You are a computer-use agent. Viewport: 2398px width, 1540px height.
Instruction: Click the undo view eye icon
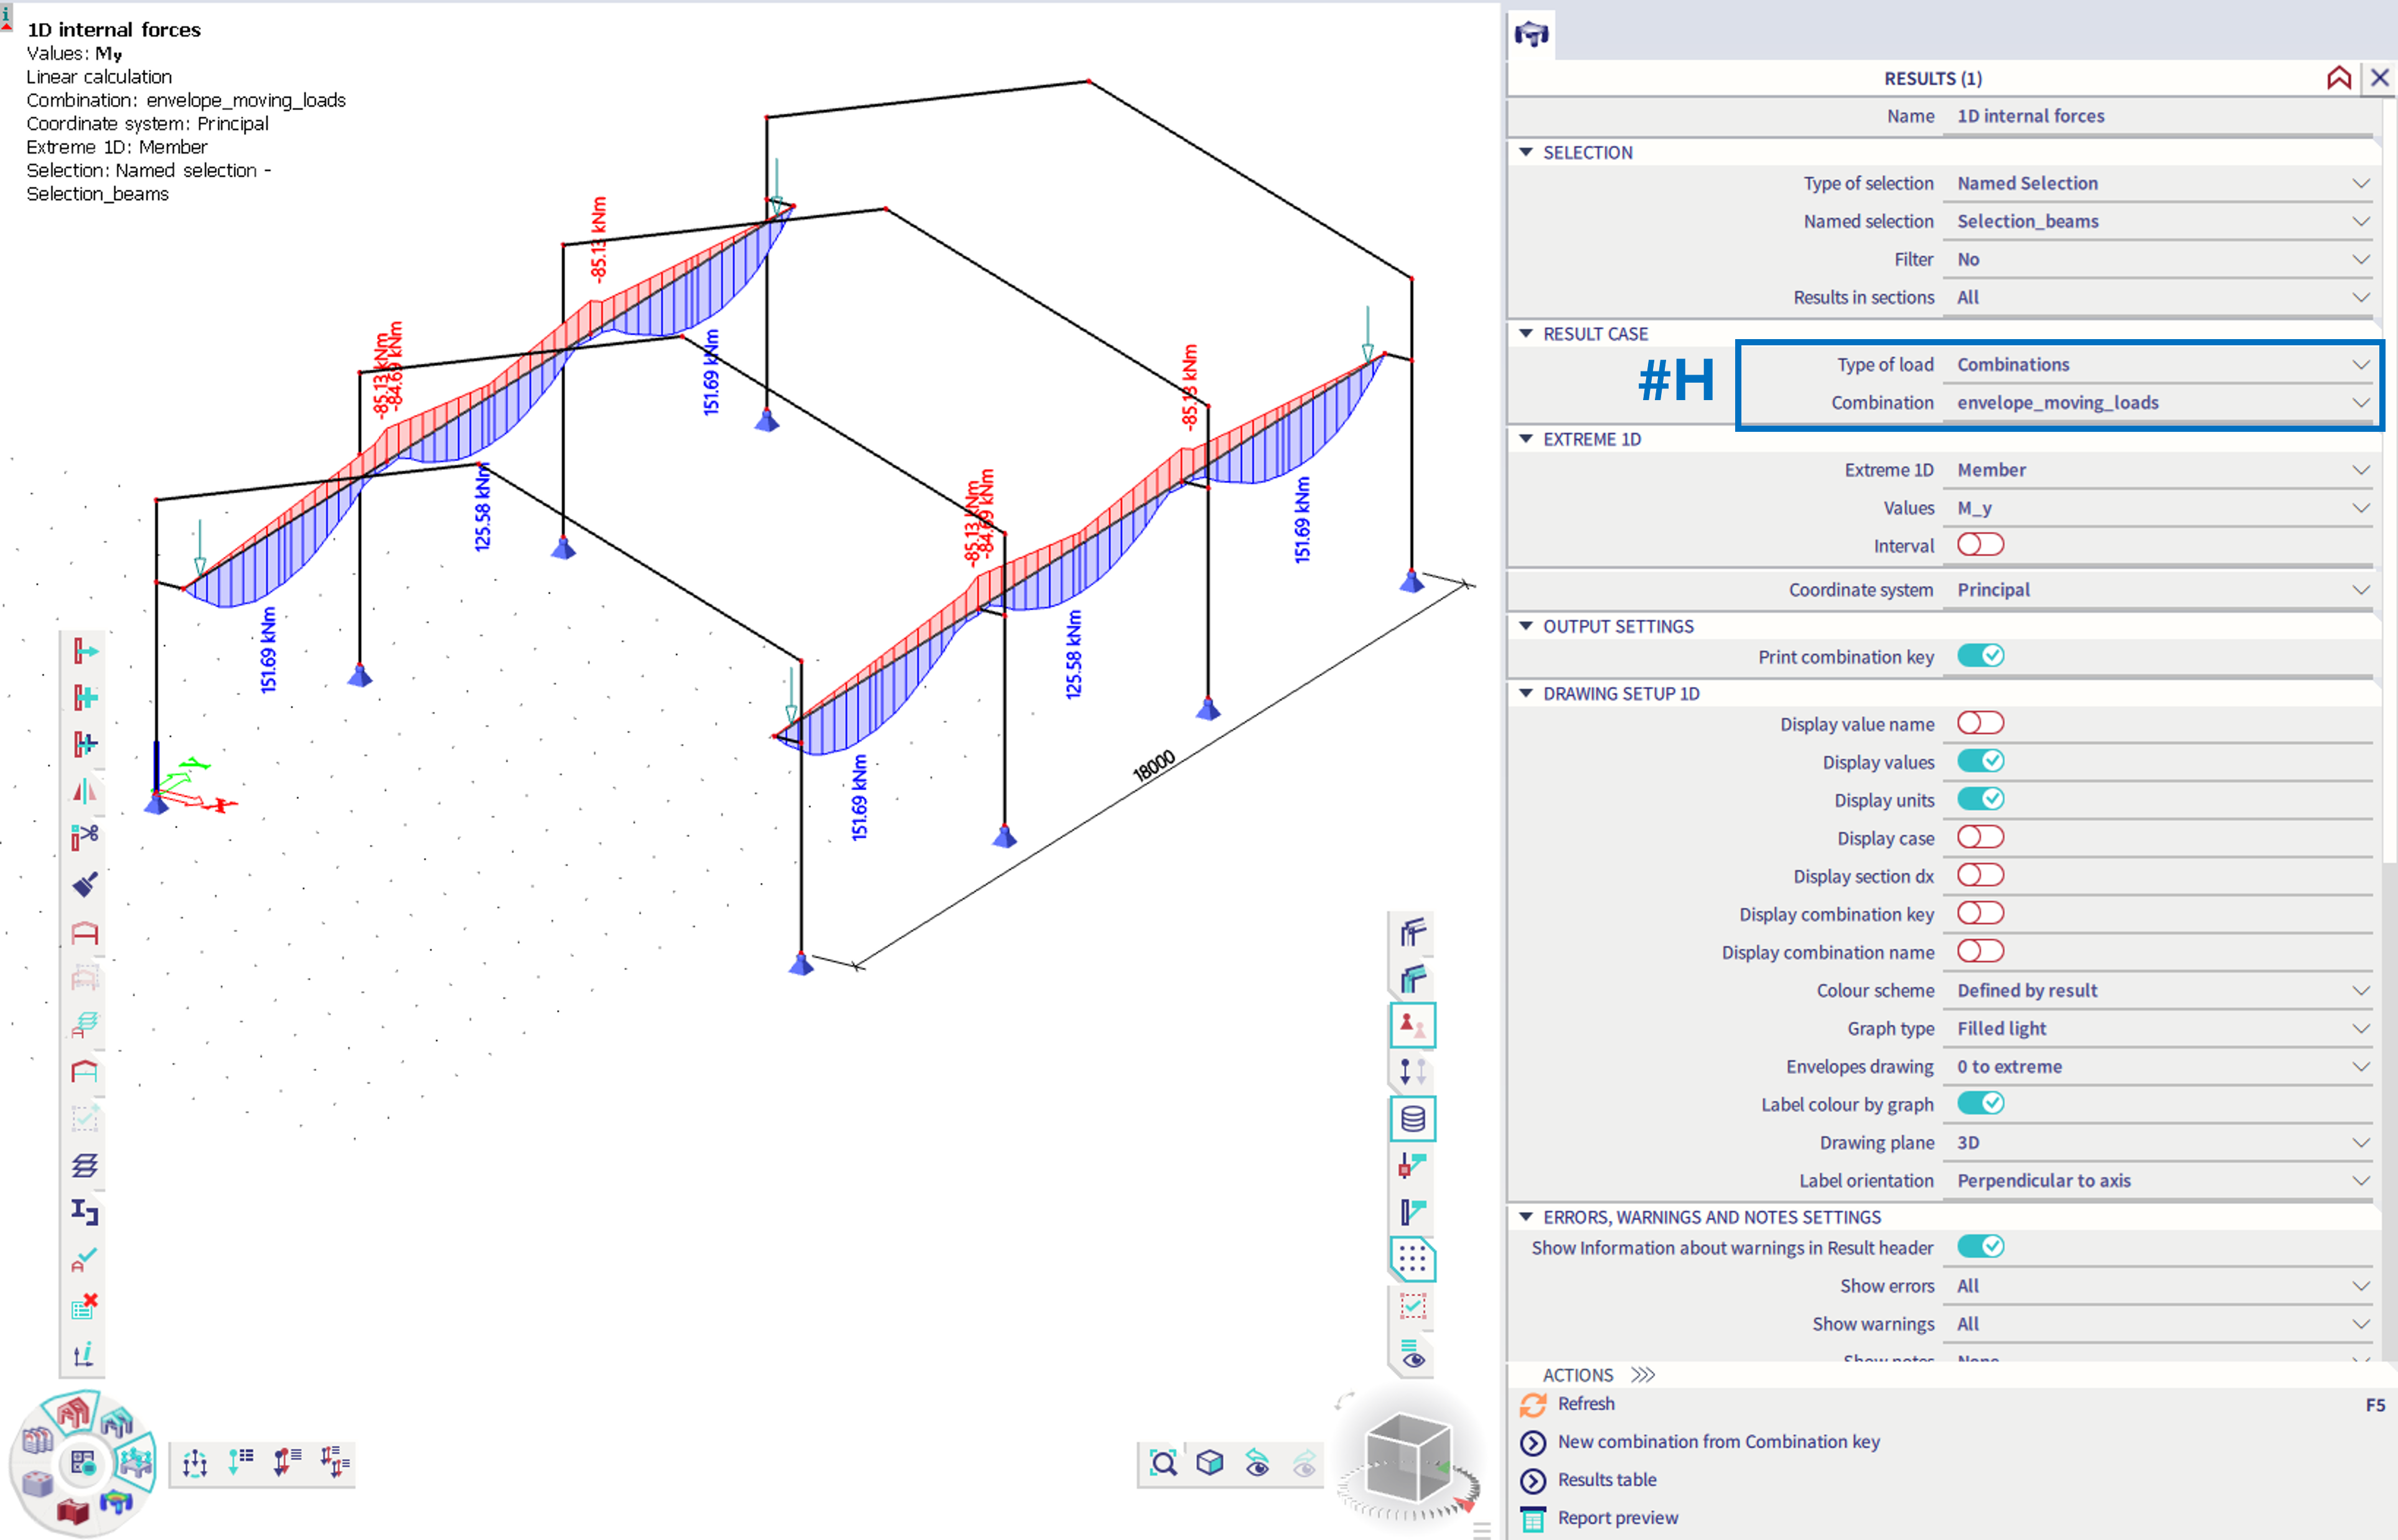tap(1258, 1464)
